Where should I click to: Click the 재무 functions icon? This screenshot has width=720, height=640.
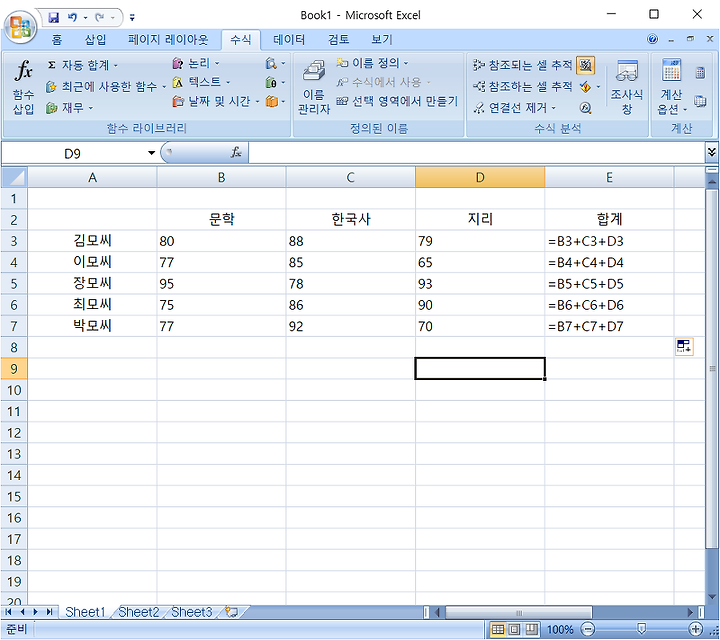[51, 107]
